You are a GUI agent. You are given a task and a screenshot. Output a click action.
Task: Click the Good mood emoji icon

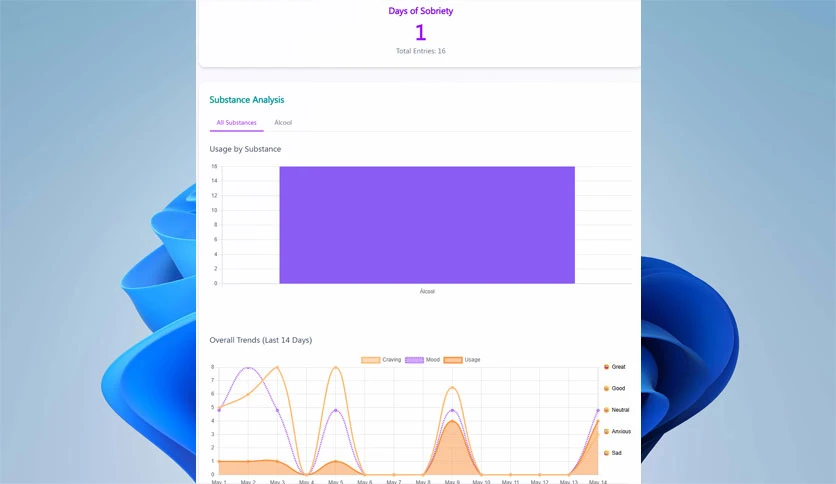coord(606,389)
